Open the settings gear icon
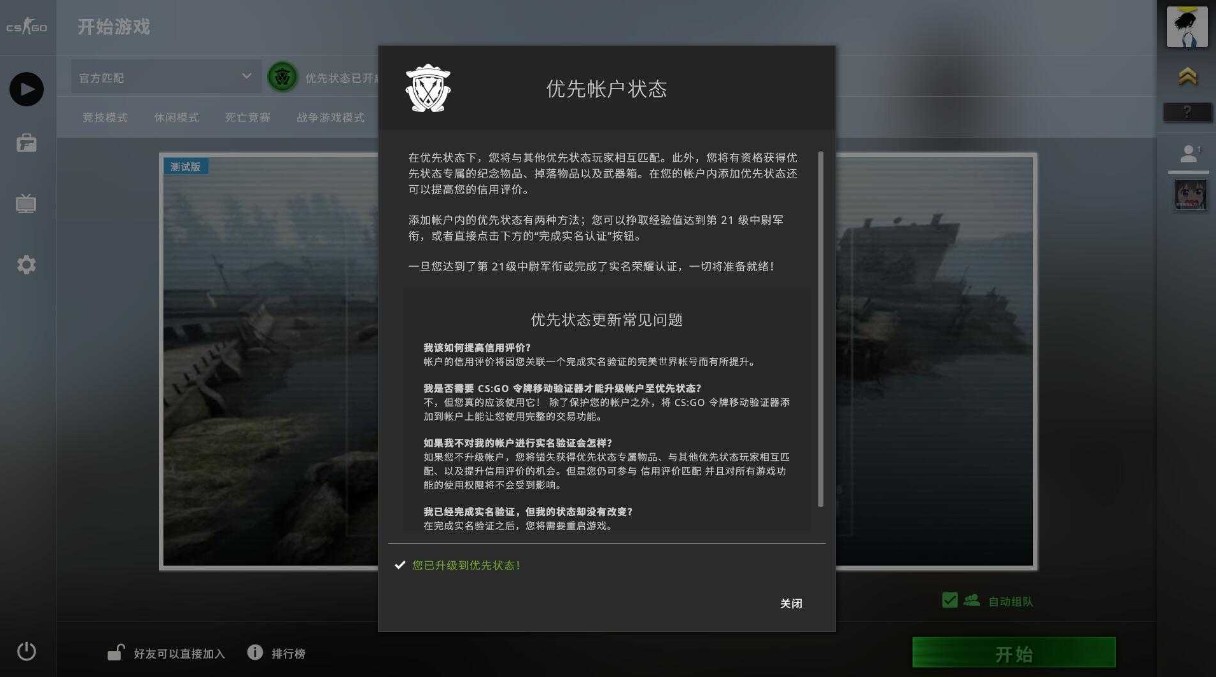 coord(26,265)
